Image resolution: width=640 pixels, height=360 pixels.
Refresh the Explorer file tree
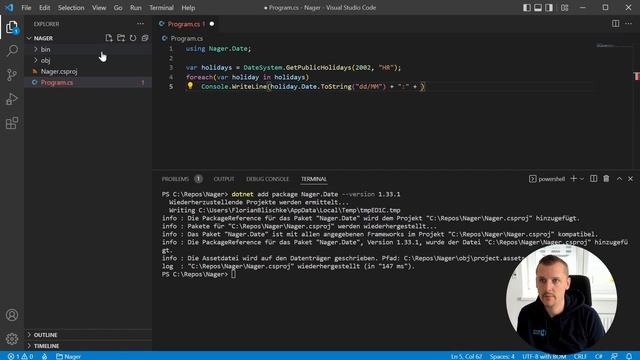(133, 38)
